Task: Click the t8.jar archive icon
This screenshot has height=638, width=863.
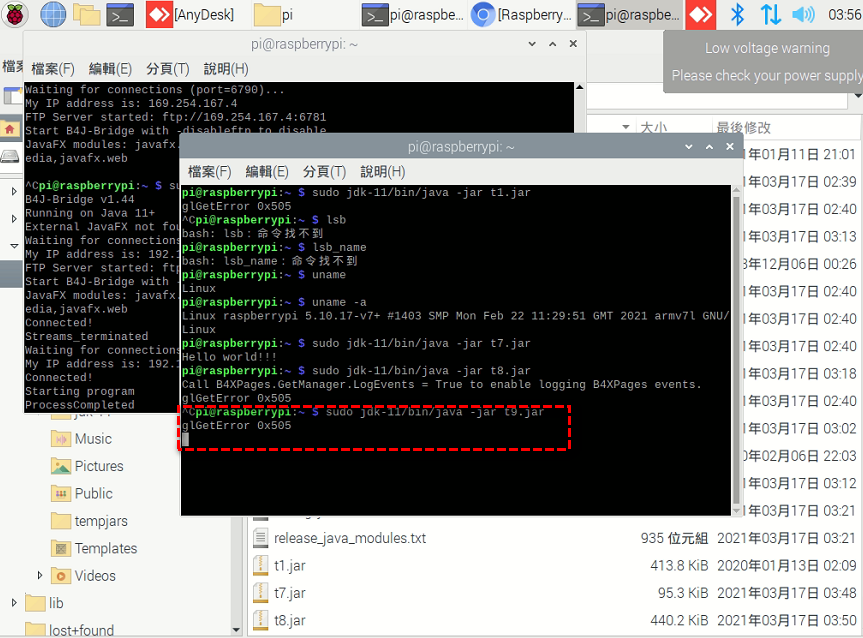Action: click(x=260, y=620)
